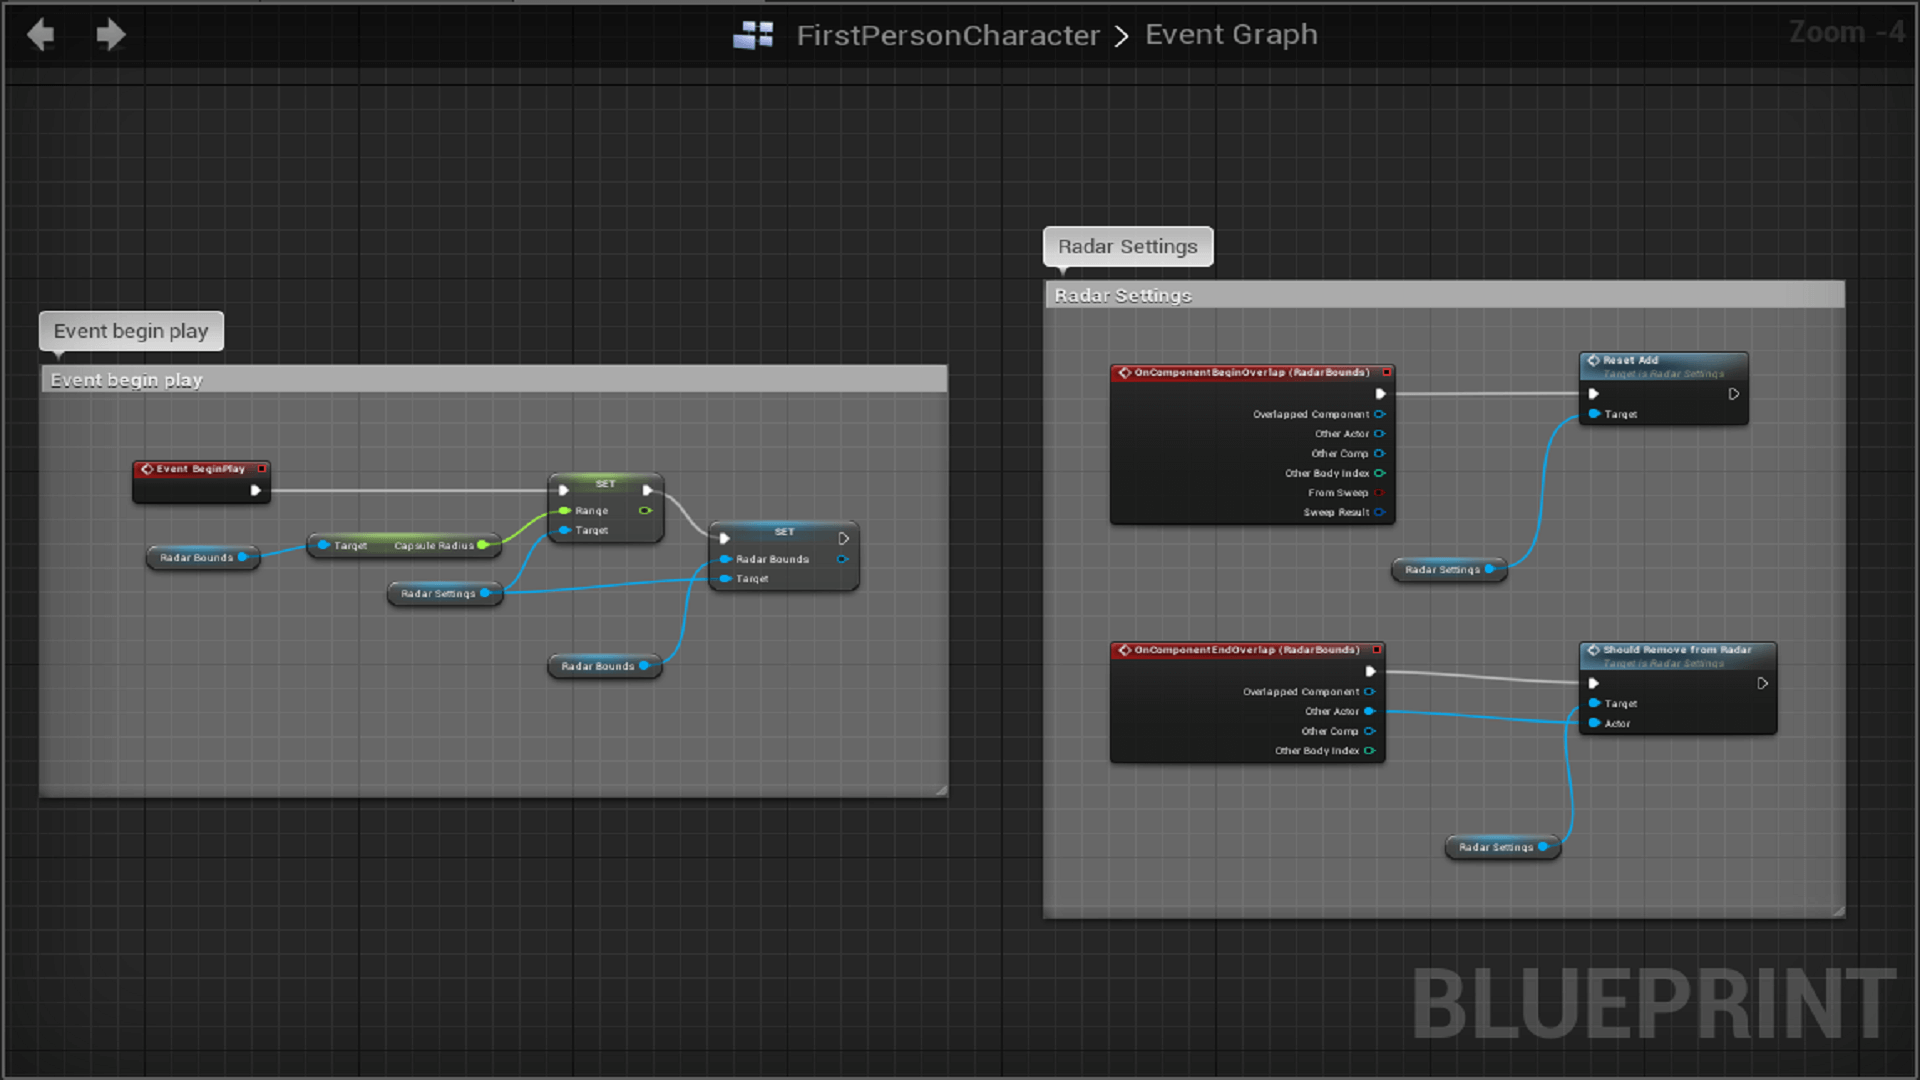Click the Range output pin on green SET node
This screenshot has height=1080, width=1920.
point(645,510)
